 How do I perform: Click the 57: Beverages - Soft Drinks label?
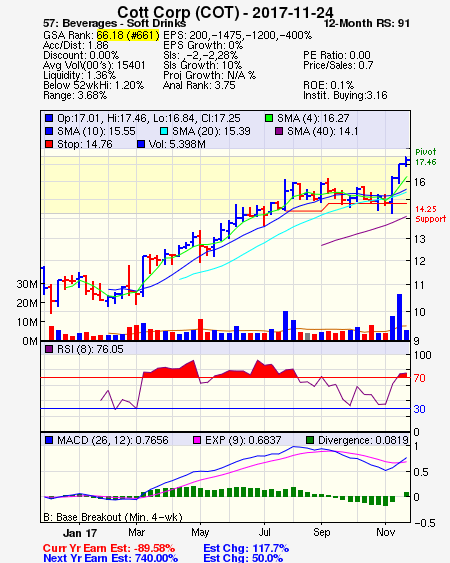tap(115, 24)
